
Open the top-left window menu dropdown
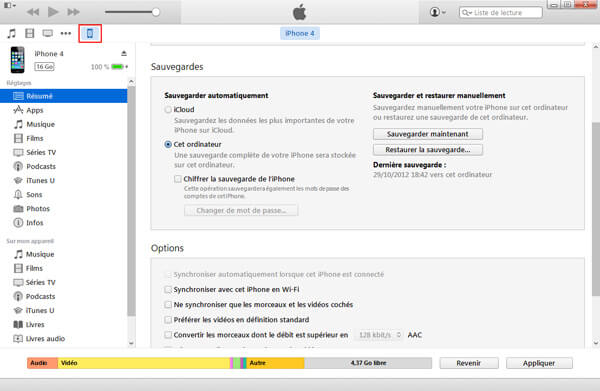click(x=10, y=5)
